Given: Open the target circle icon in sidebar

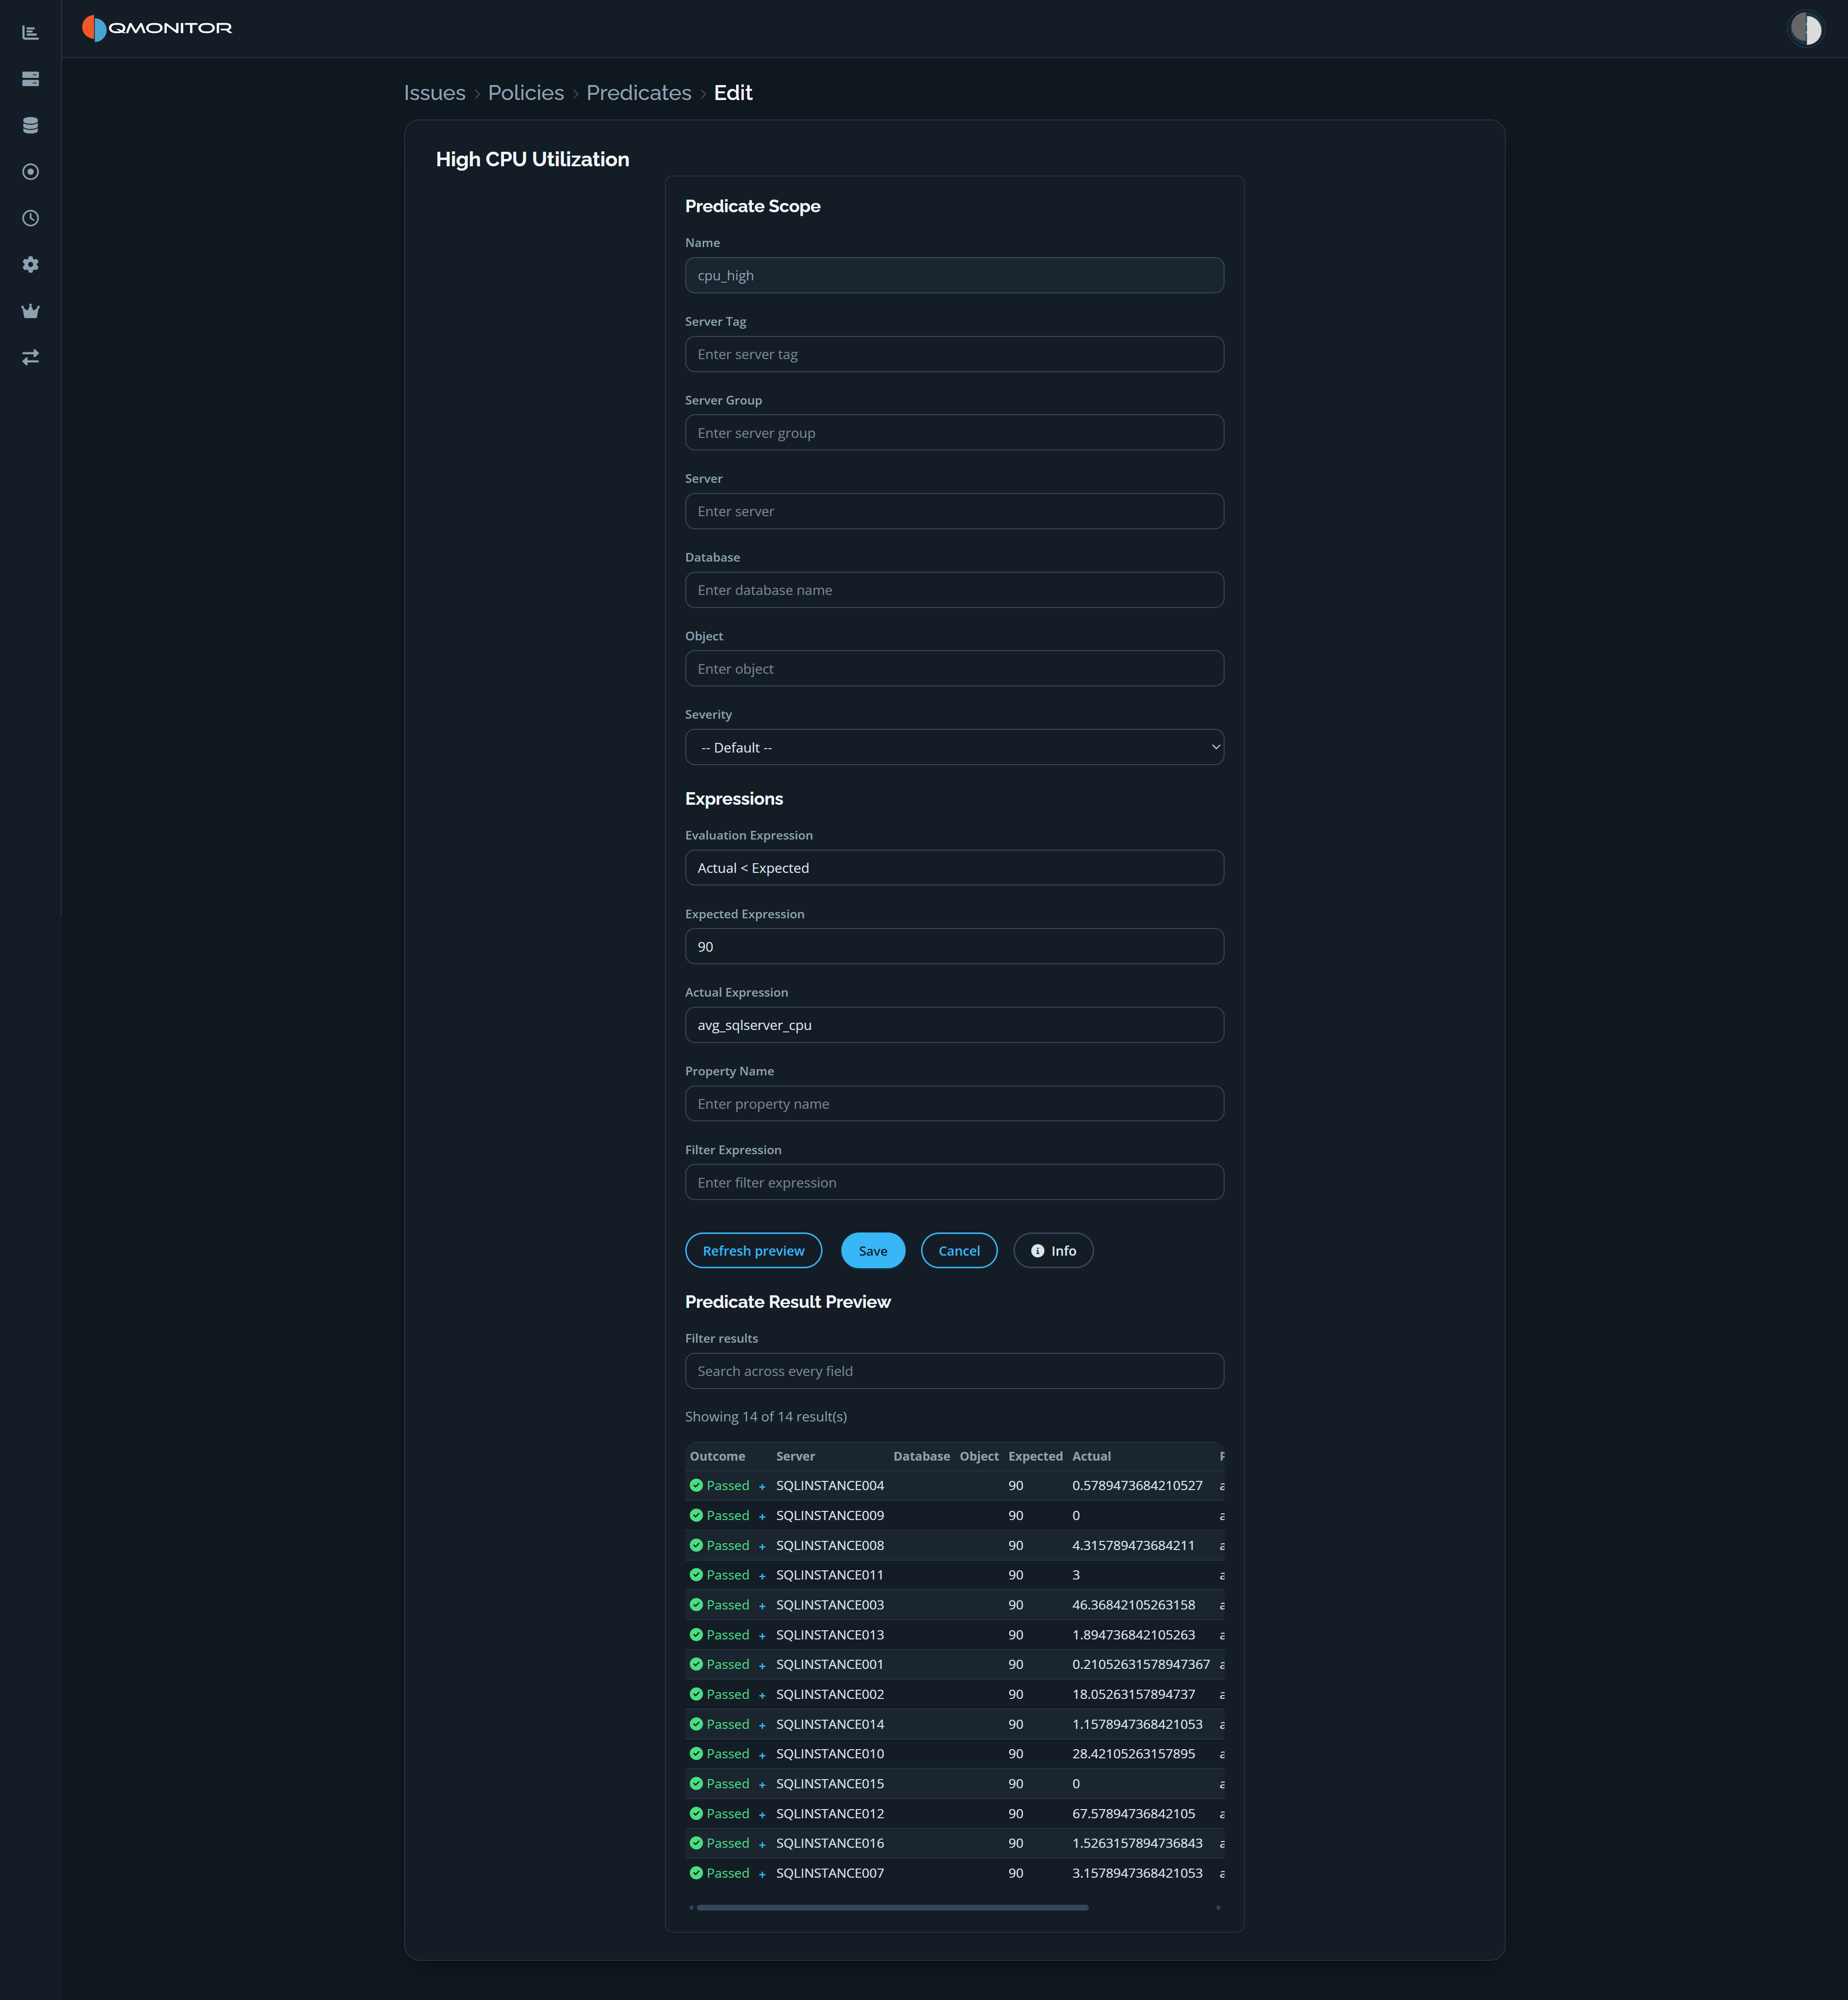Looking at the screenshot, I should [30, 172].
